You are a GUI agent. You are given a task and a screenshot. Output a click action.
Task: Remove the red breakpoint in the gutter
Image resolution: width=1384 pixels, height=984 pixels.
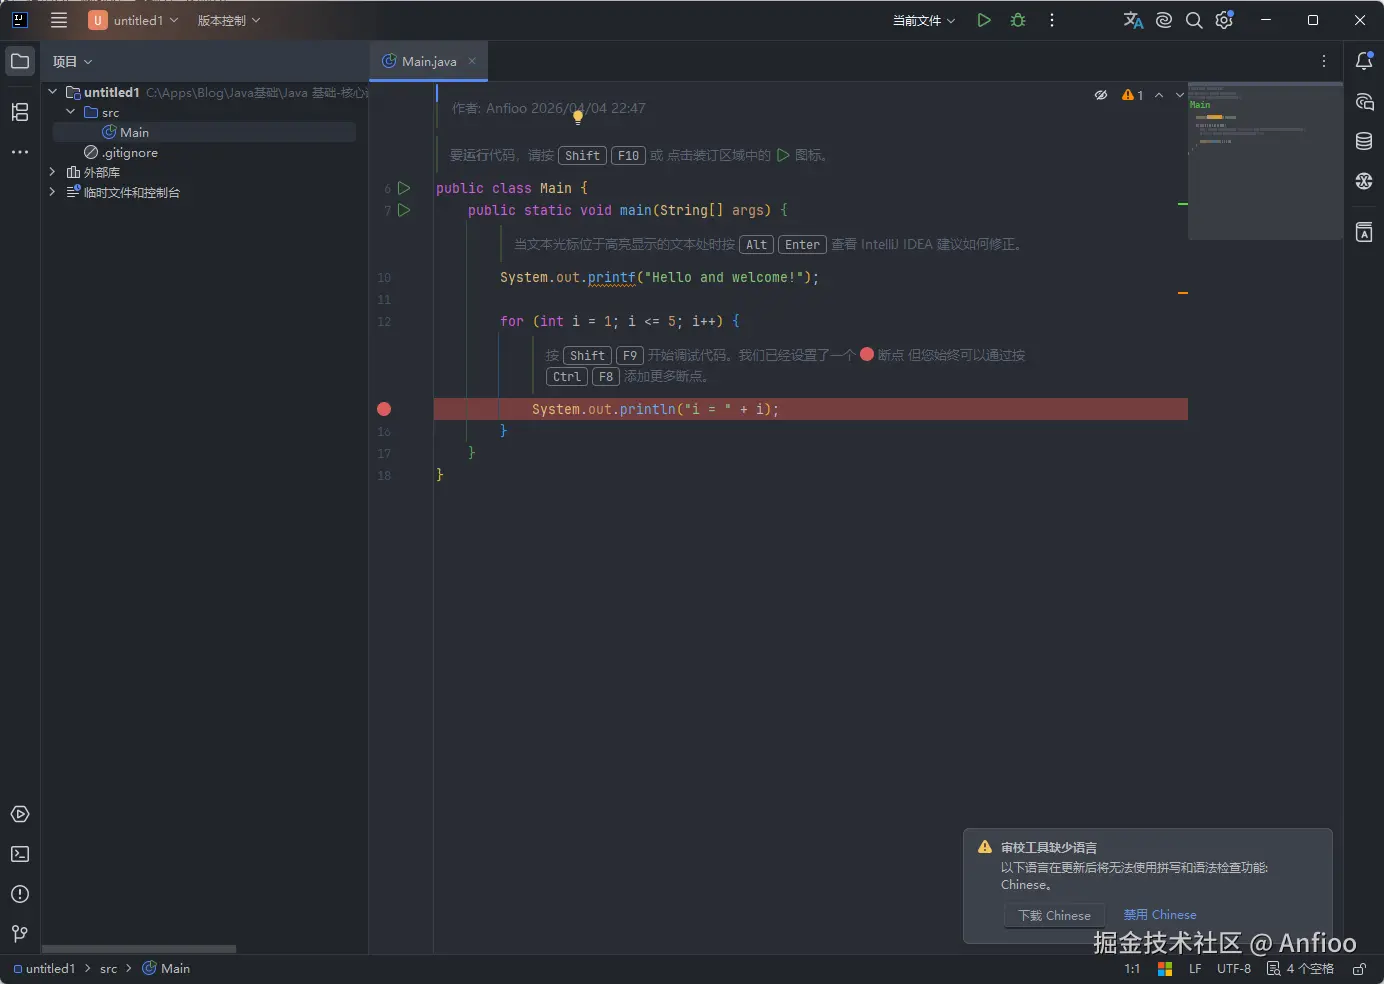tap(384, 409)
